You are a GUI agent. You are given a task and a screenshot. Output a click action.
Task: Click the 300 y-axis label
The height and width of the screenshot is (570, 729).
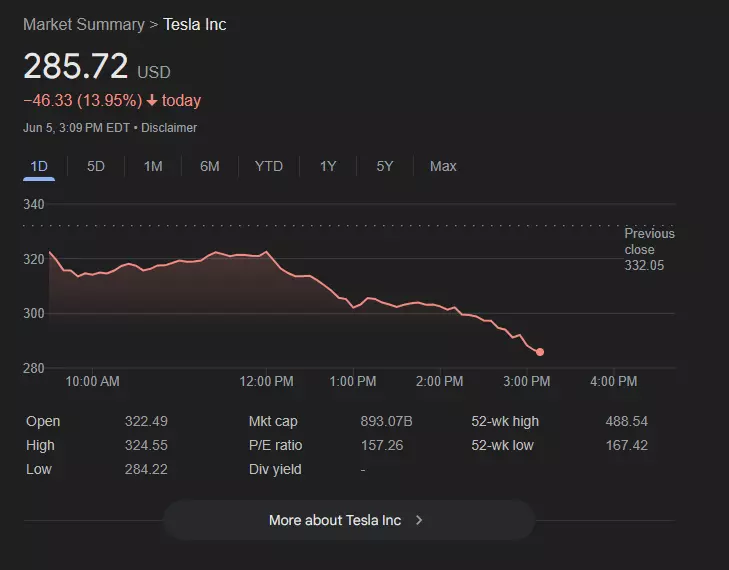pyautogui.click(x=34, y=314)
